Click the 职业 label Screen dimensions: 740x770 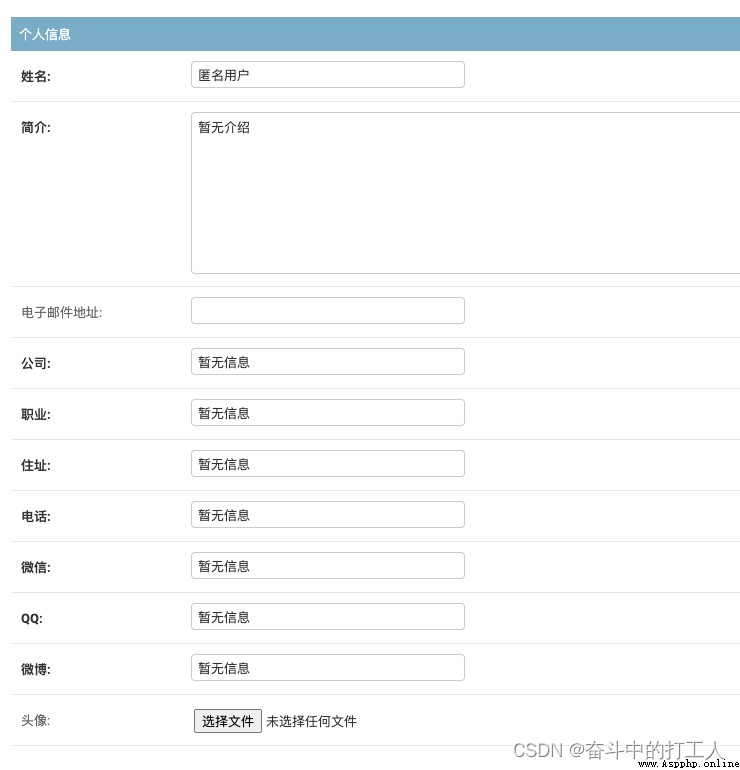click(x=35, y=414)
